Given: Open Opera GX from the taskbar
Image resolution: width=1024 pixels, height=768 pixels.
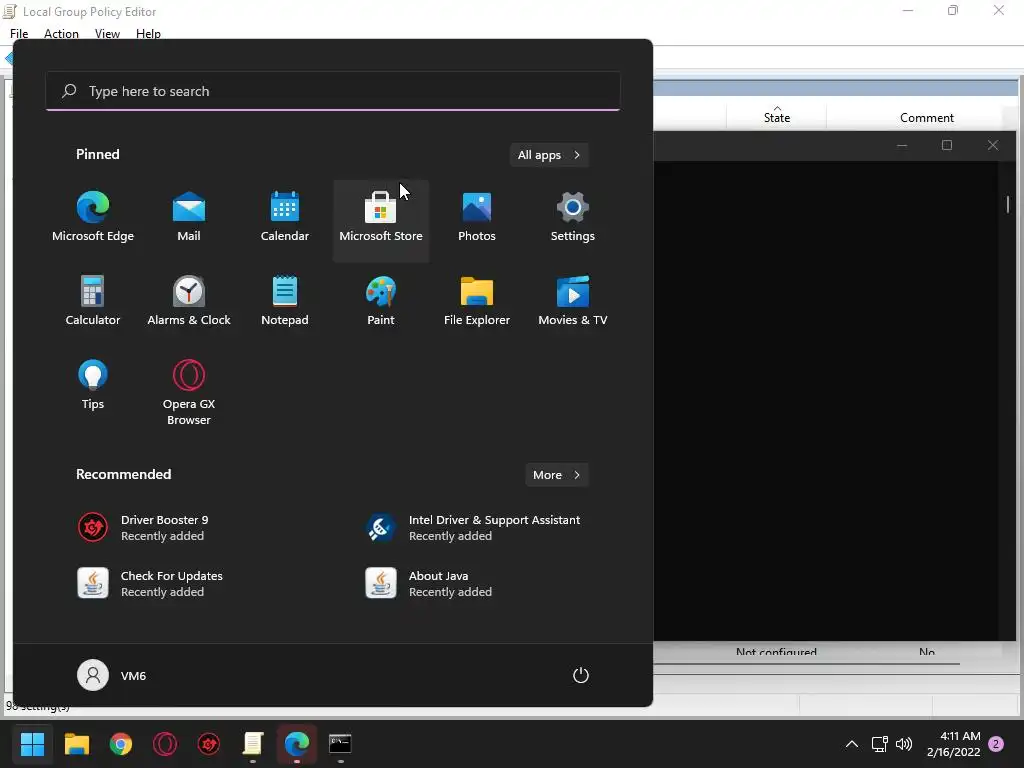Looking at the screenshot, I should click(165, 744).
